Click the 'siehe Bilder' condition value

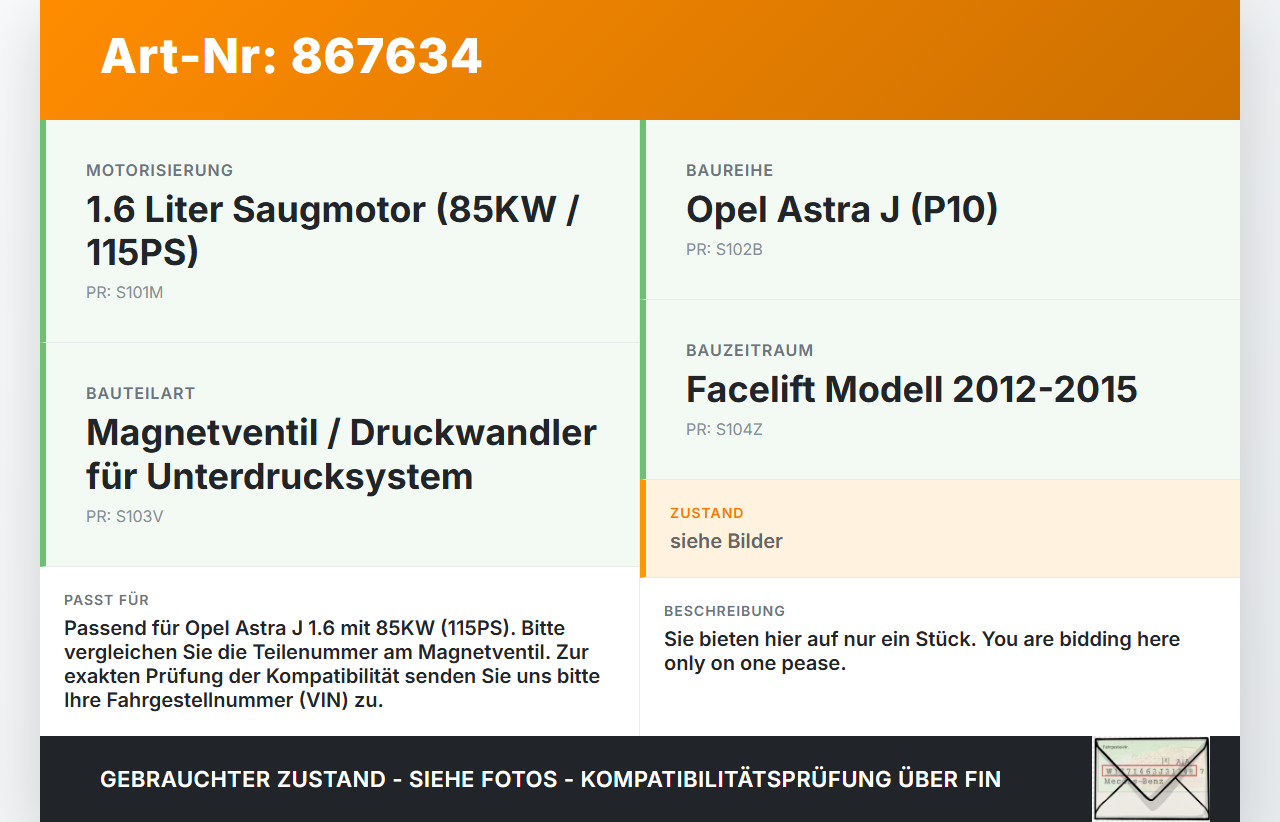[x=726, y=541]
